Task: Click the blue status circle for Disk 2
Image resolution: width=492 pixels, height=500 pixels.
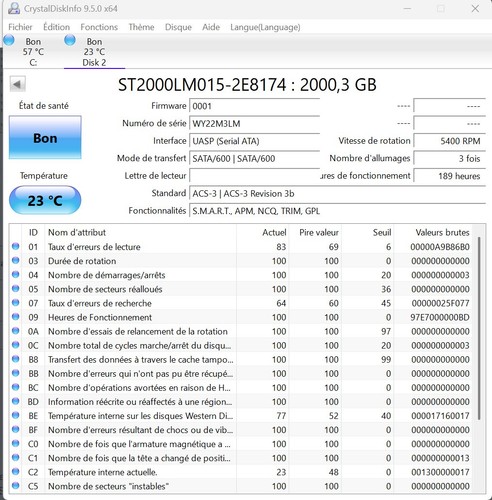Action: point(70,40)
